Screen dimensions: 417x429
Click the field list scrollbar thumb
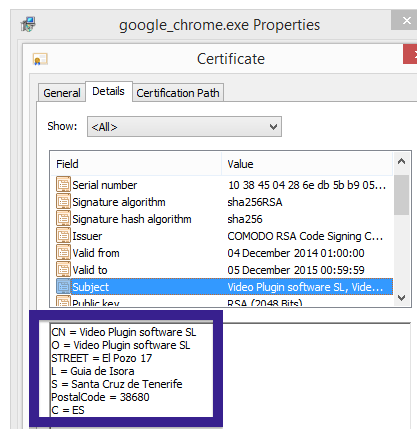click(402, 195)
